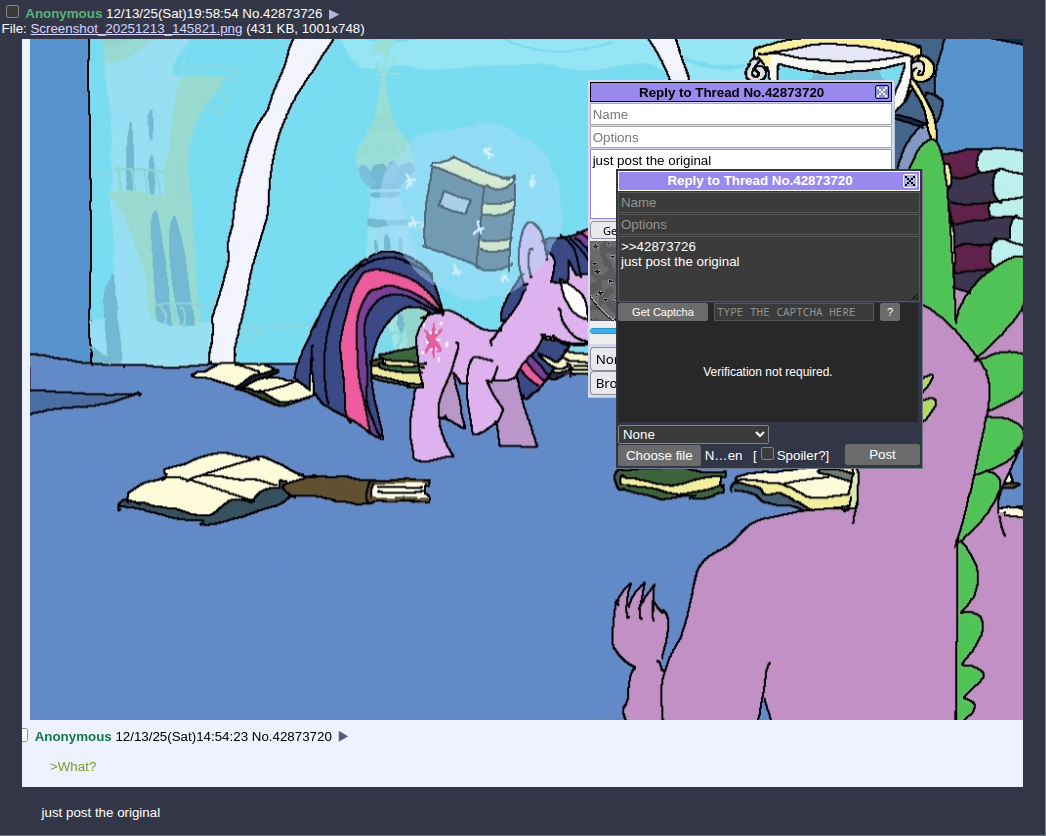Tick the checkbox beside post No.42873726

pos(12,12)
